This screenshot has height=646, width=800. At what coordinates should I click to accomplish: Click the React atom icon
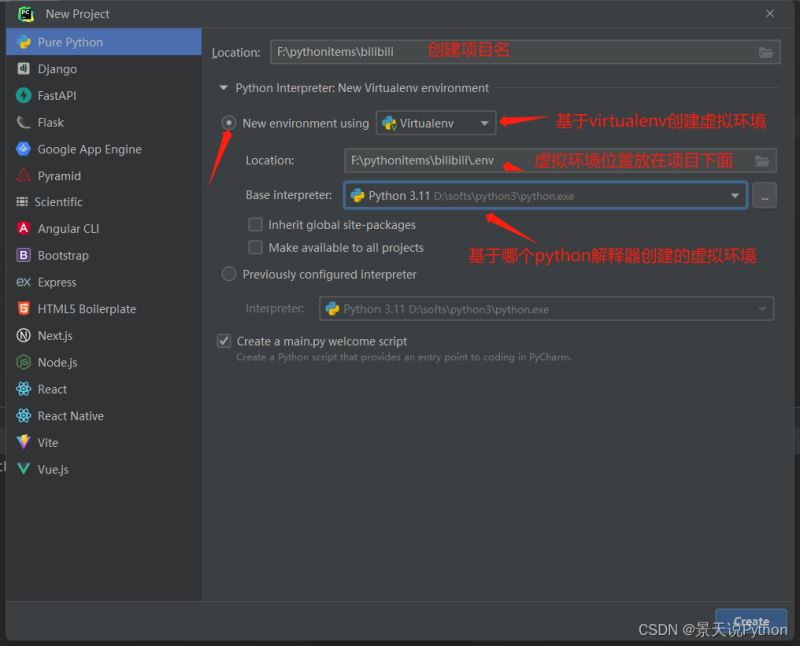point(23,389)
